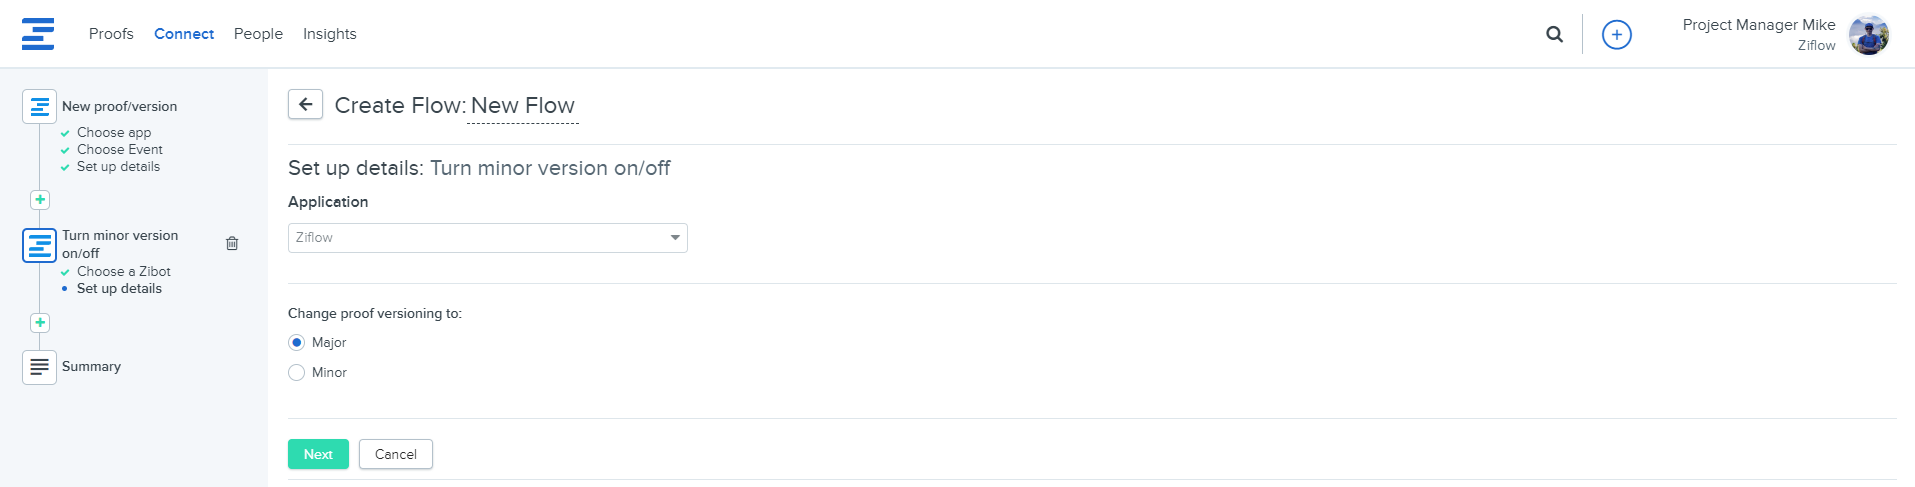Open People menu
Viewport: 1915px width, 487px height.
(x=258, y=34)
